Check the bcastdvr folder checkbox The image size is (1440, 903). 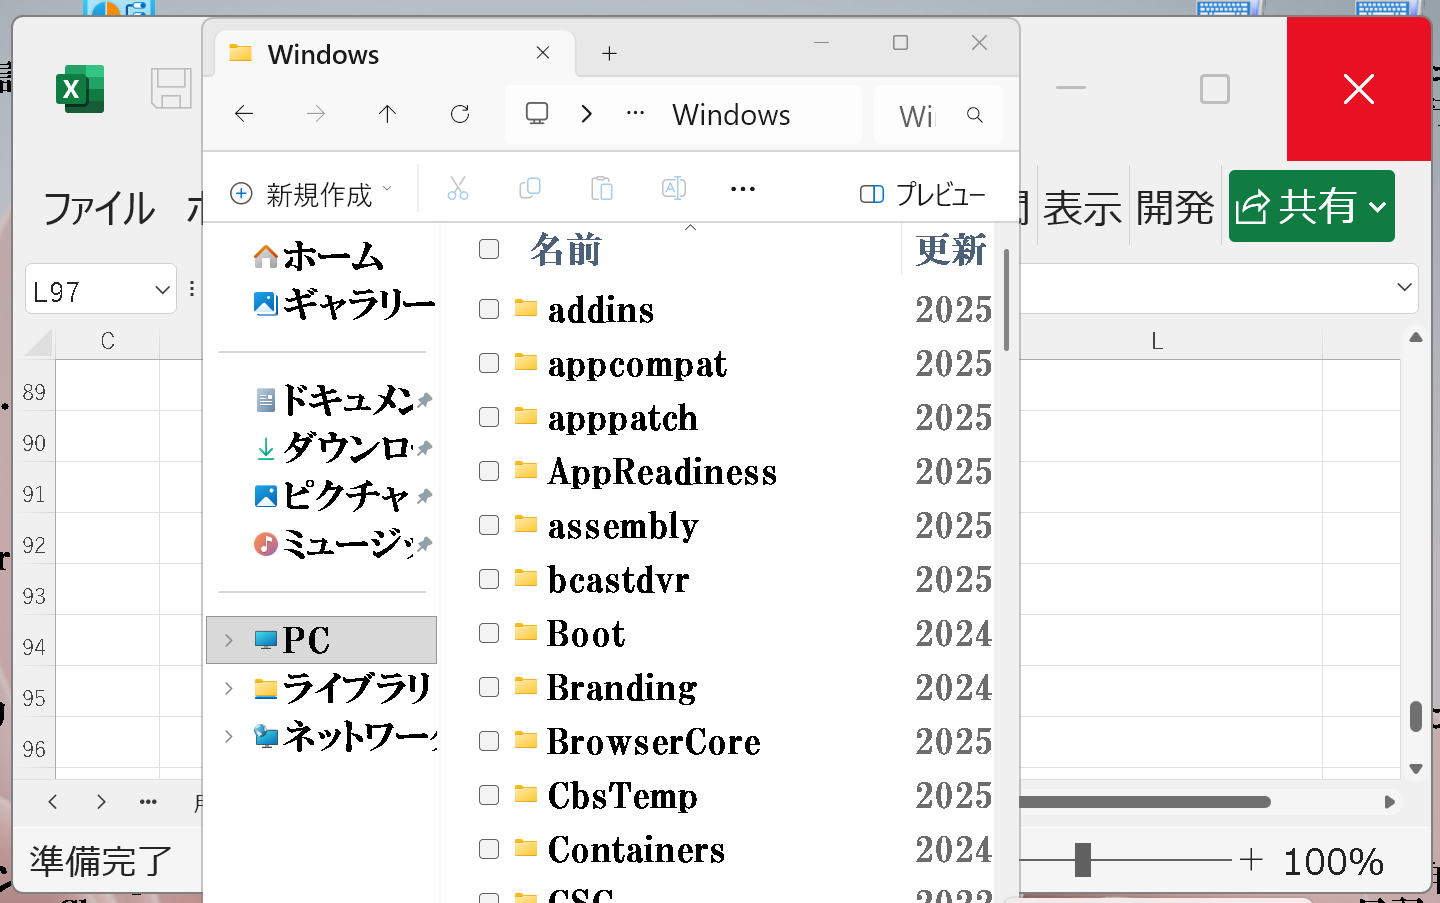489,579
